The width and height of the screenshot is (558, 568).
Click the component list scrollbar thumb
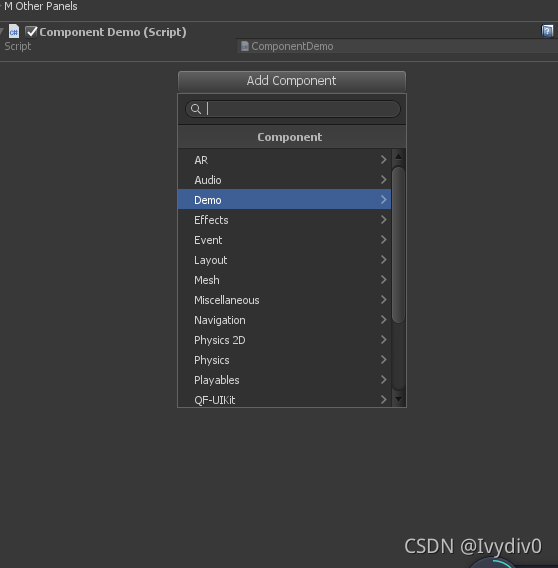click(398, 245)
